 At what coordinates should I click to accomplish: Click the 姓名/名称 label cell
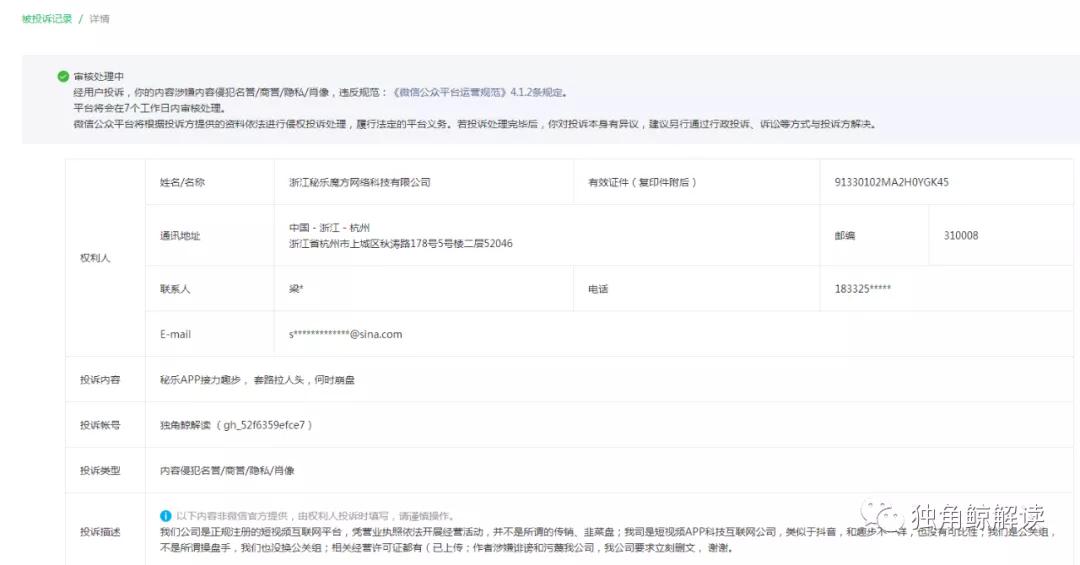[x=210, y=182]
